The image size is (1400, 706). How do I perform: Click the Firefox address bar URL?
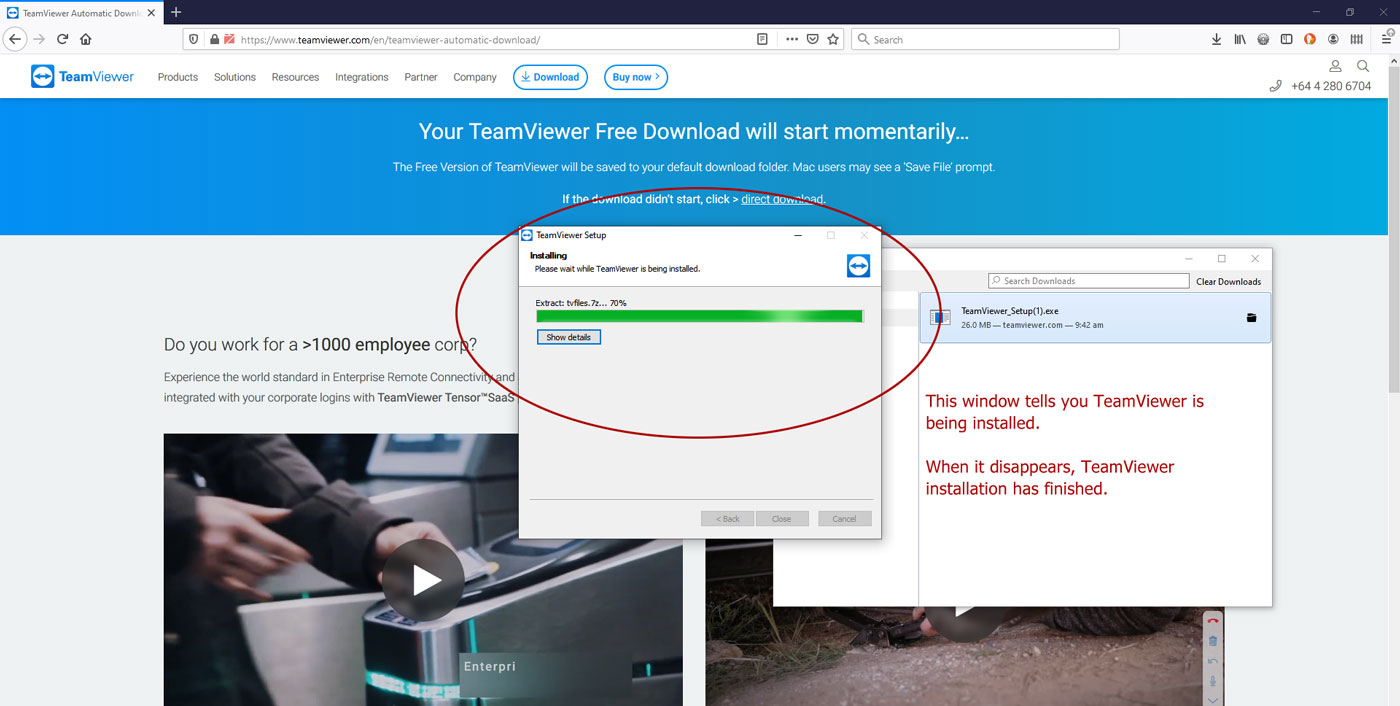click(390, 40)
